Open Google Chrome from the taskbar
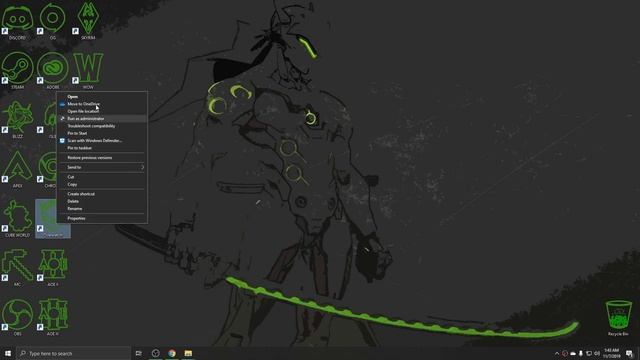The width and height of the screenshot is (640, 360). (172, 353)
